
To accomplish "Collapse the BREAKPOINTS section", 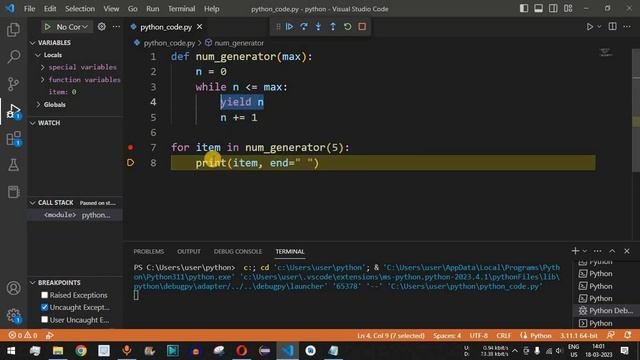I will [33, 282].
